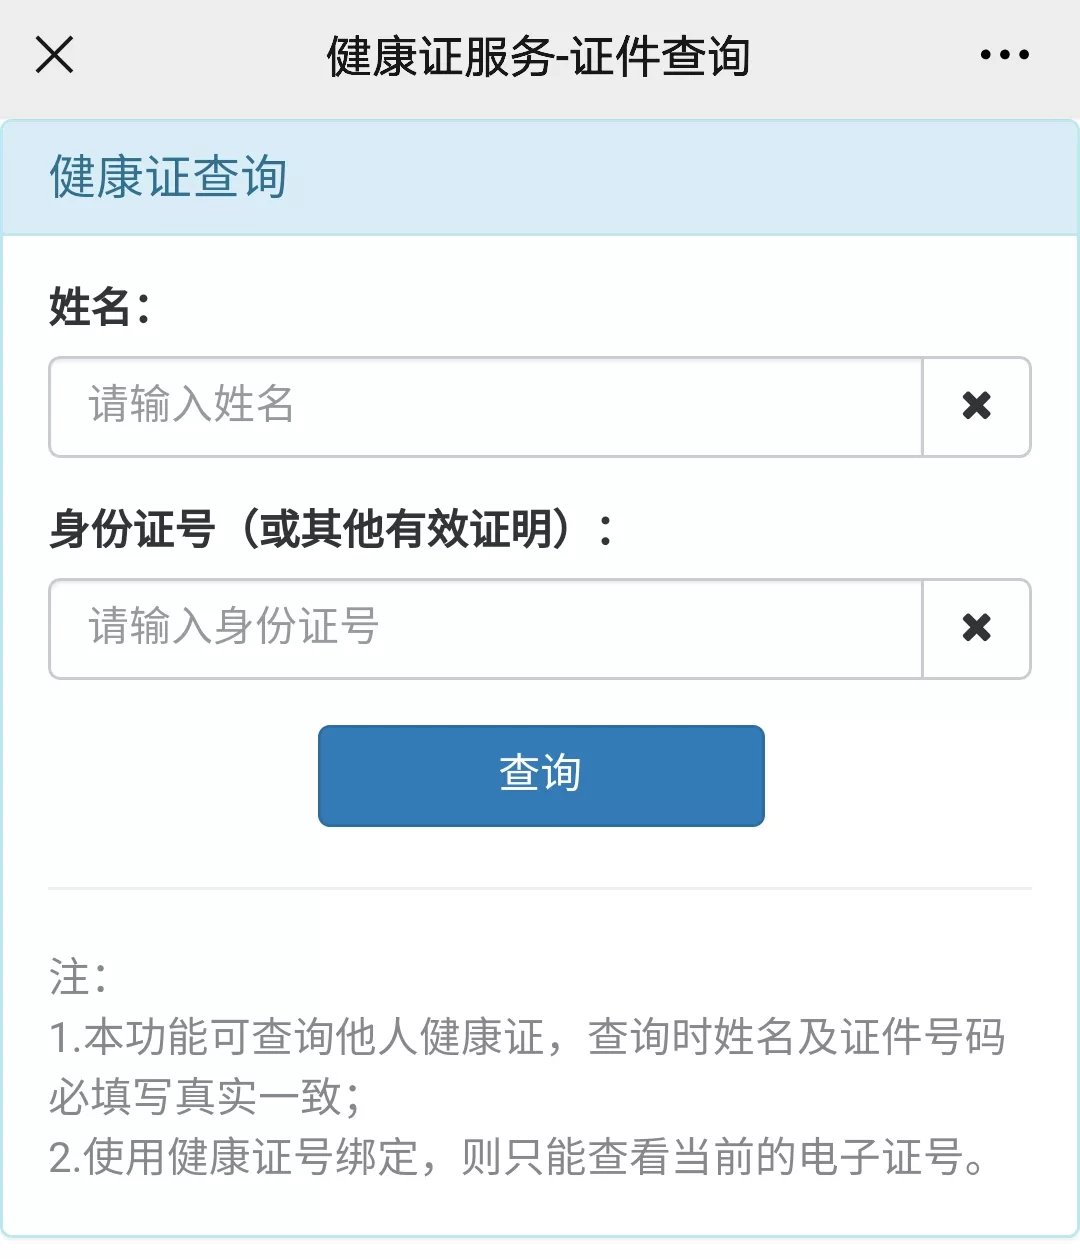Click the 身份证号（或其他有效证明） label
Image resolution: width=1080 pixels, height=1259 pixels.
[x=330, y=529]
